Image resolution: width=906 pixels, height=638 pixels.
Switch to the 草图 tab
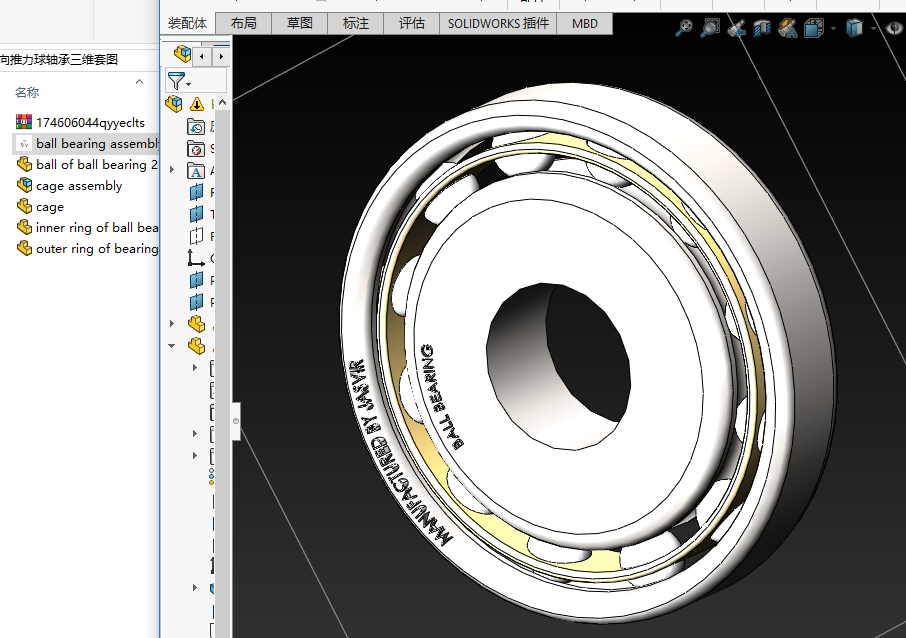(x=299, y=23)
